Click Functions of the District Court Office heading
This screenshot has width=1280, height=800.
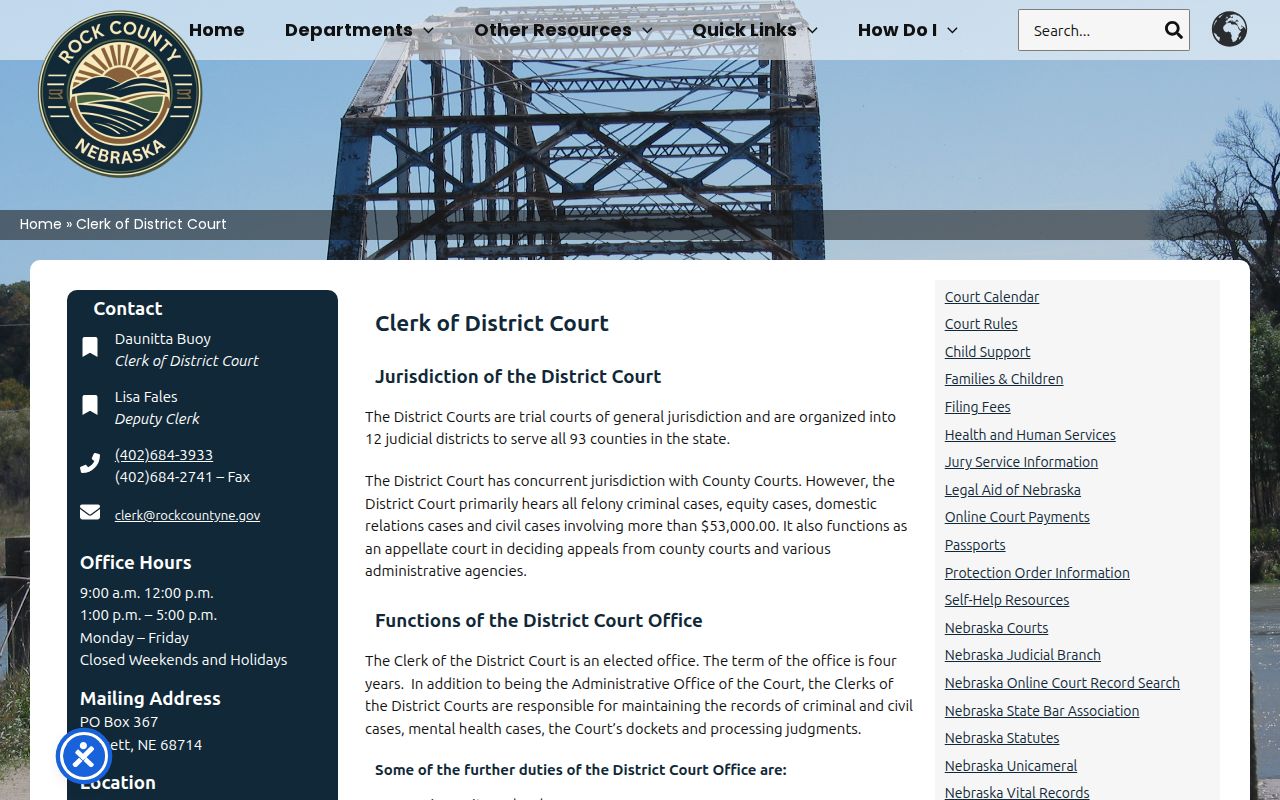tap(538, 620)
